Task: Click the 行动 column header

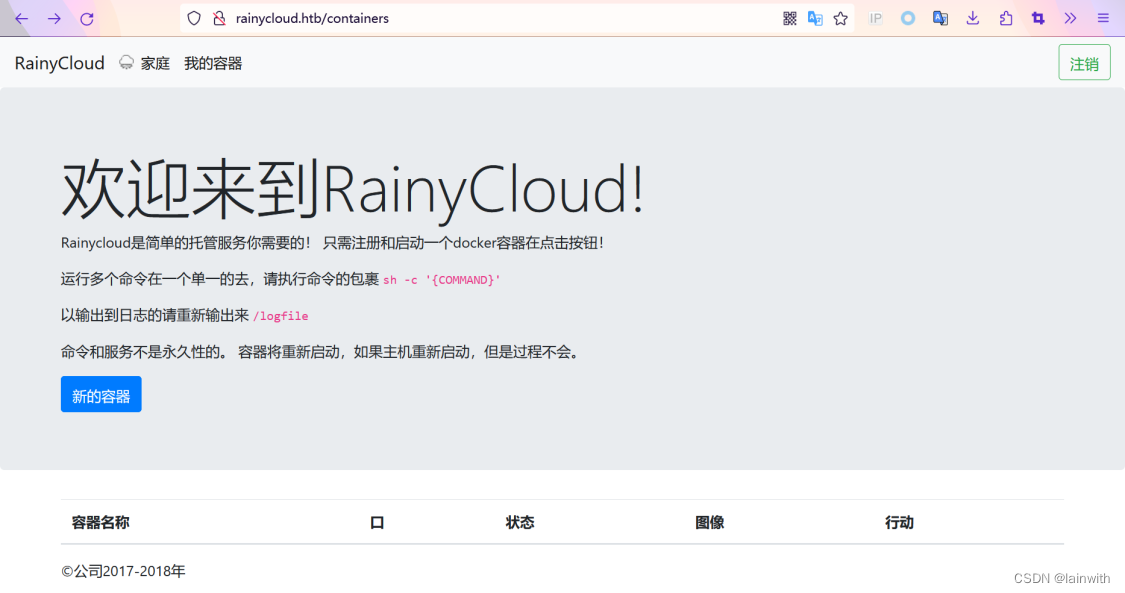Action: pyautogui.click(x=900, y=523)
